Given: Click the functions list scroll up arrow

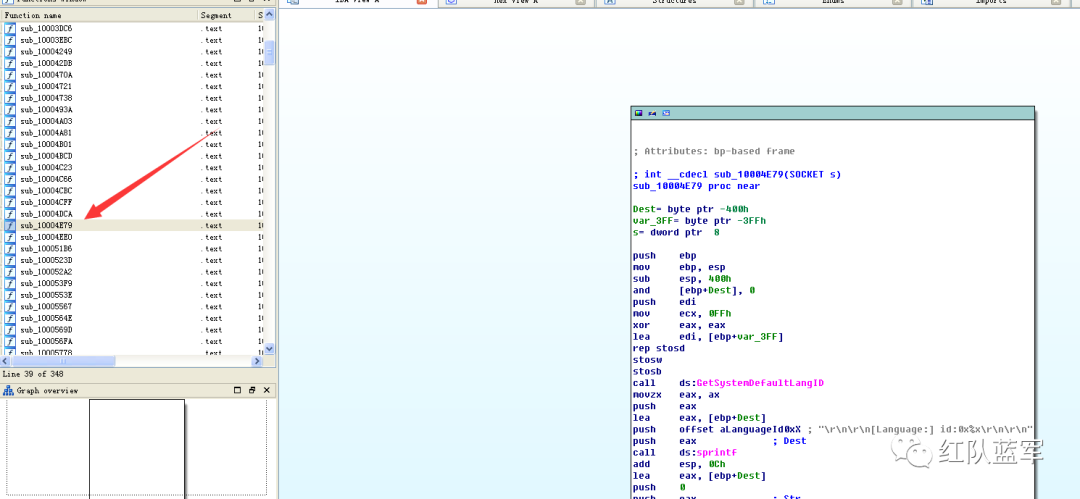Looking at the screenshot, I should 269,15.
